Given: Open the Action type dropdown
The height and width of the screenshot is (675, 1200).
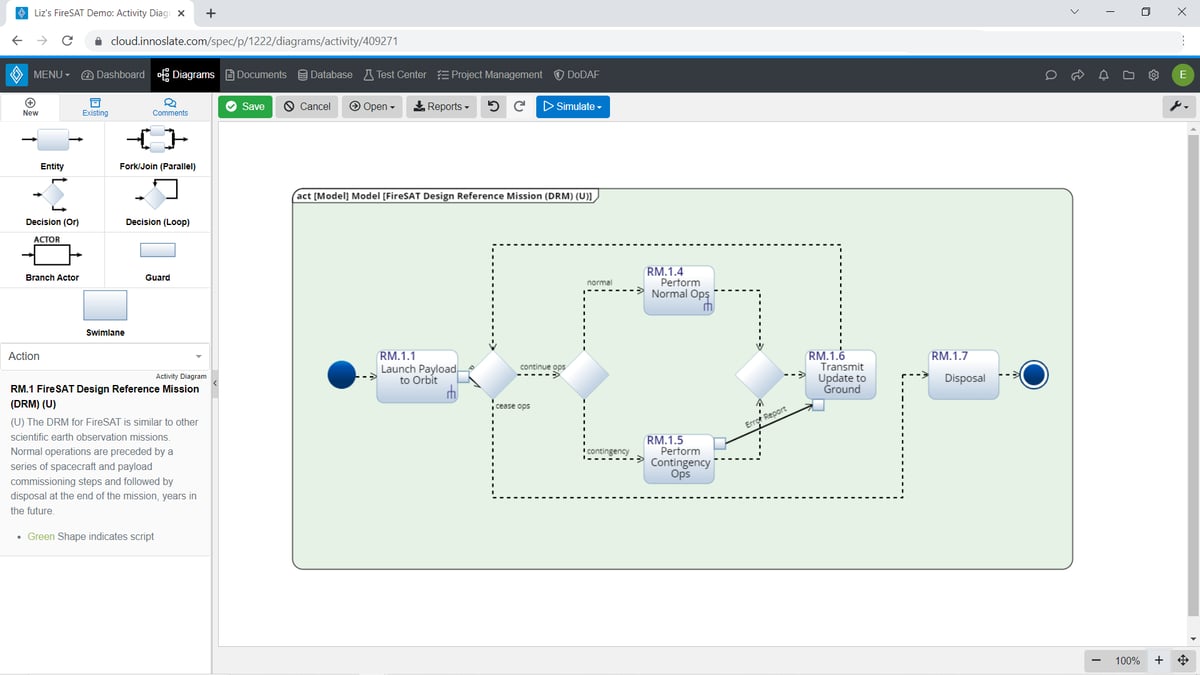Looking at the screenshot, I should pyautogui.click(x=105, y=356).
